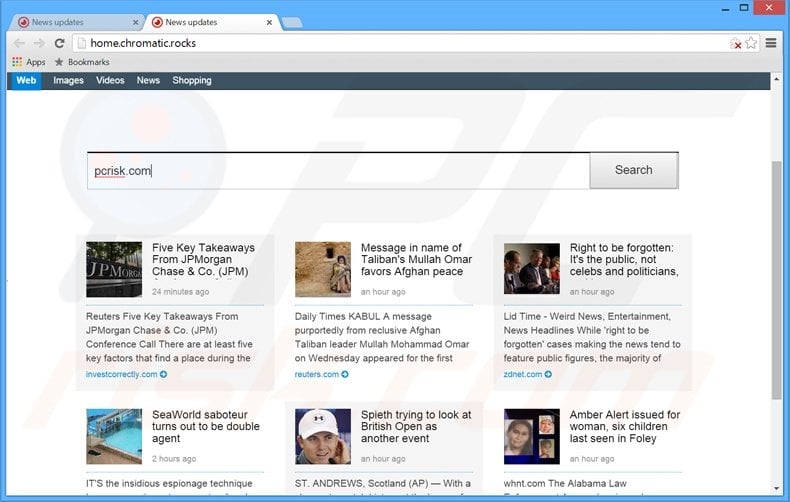The height and width of the screenshot is (502, 790).
Task: Click the Lid Time Weird News summary text
Action: click(x=592, y=337)
